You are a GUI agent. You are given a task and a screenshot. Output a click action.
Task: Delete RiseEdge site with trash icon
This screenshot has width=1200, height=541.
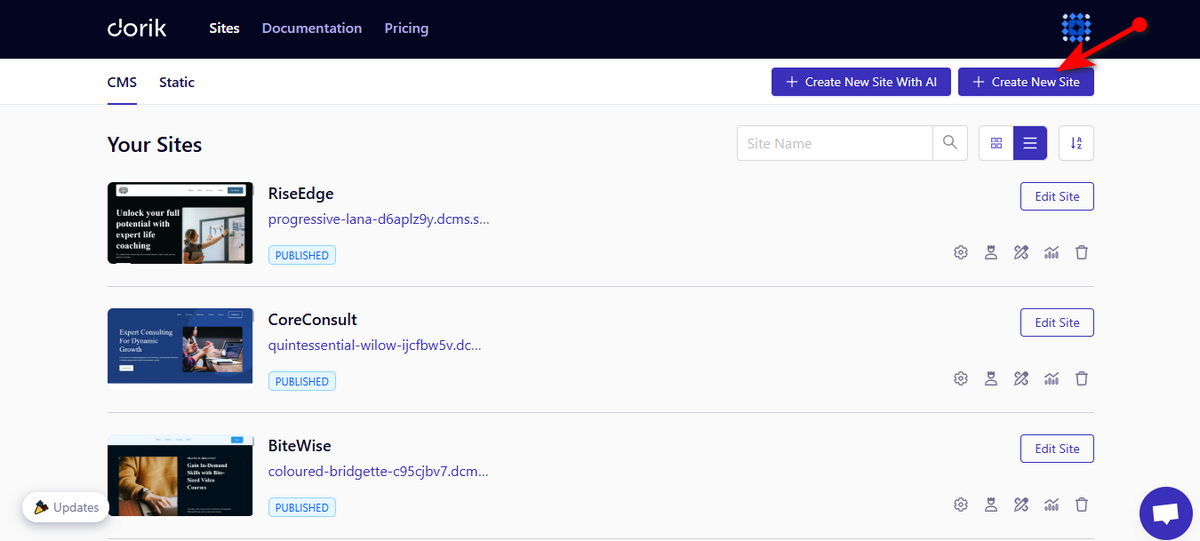pyautogui.click(x=1081, y=253)
